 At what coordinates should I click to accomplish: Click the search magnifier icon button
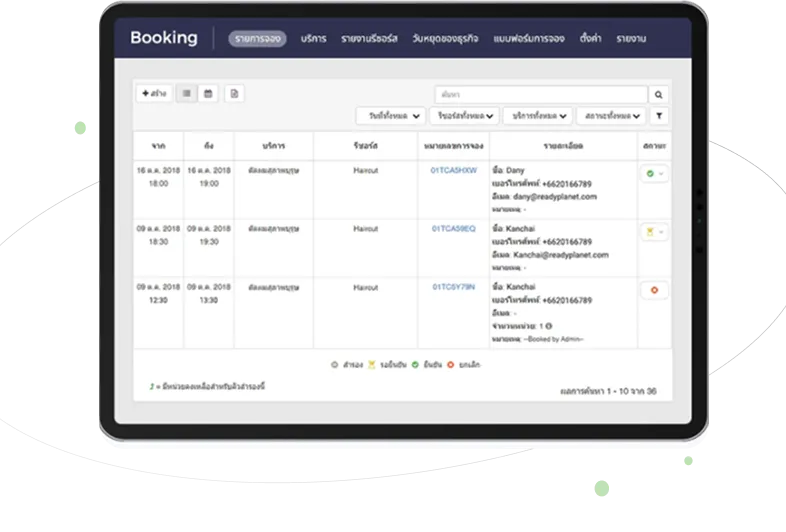click(658, 94)
